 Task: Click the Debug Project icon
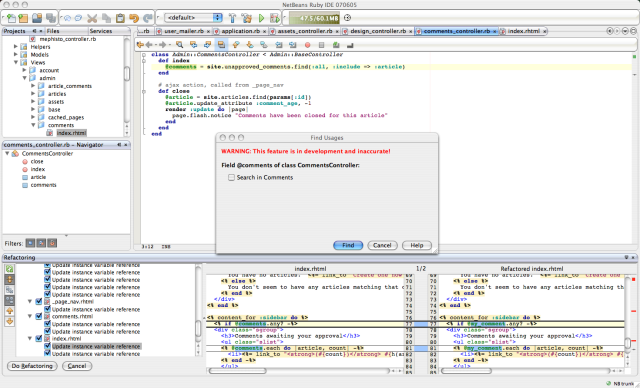click(275, 18)
